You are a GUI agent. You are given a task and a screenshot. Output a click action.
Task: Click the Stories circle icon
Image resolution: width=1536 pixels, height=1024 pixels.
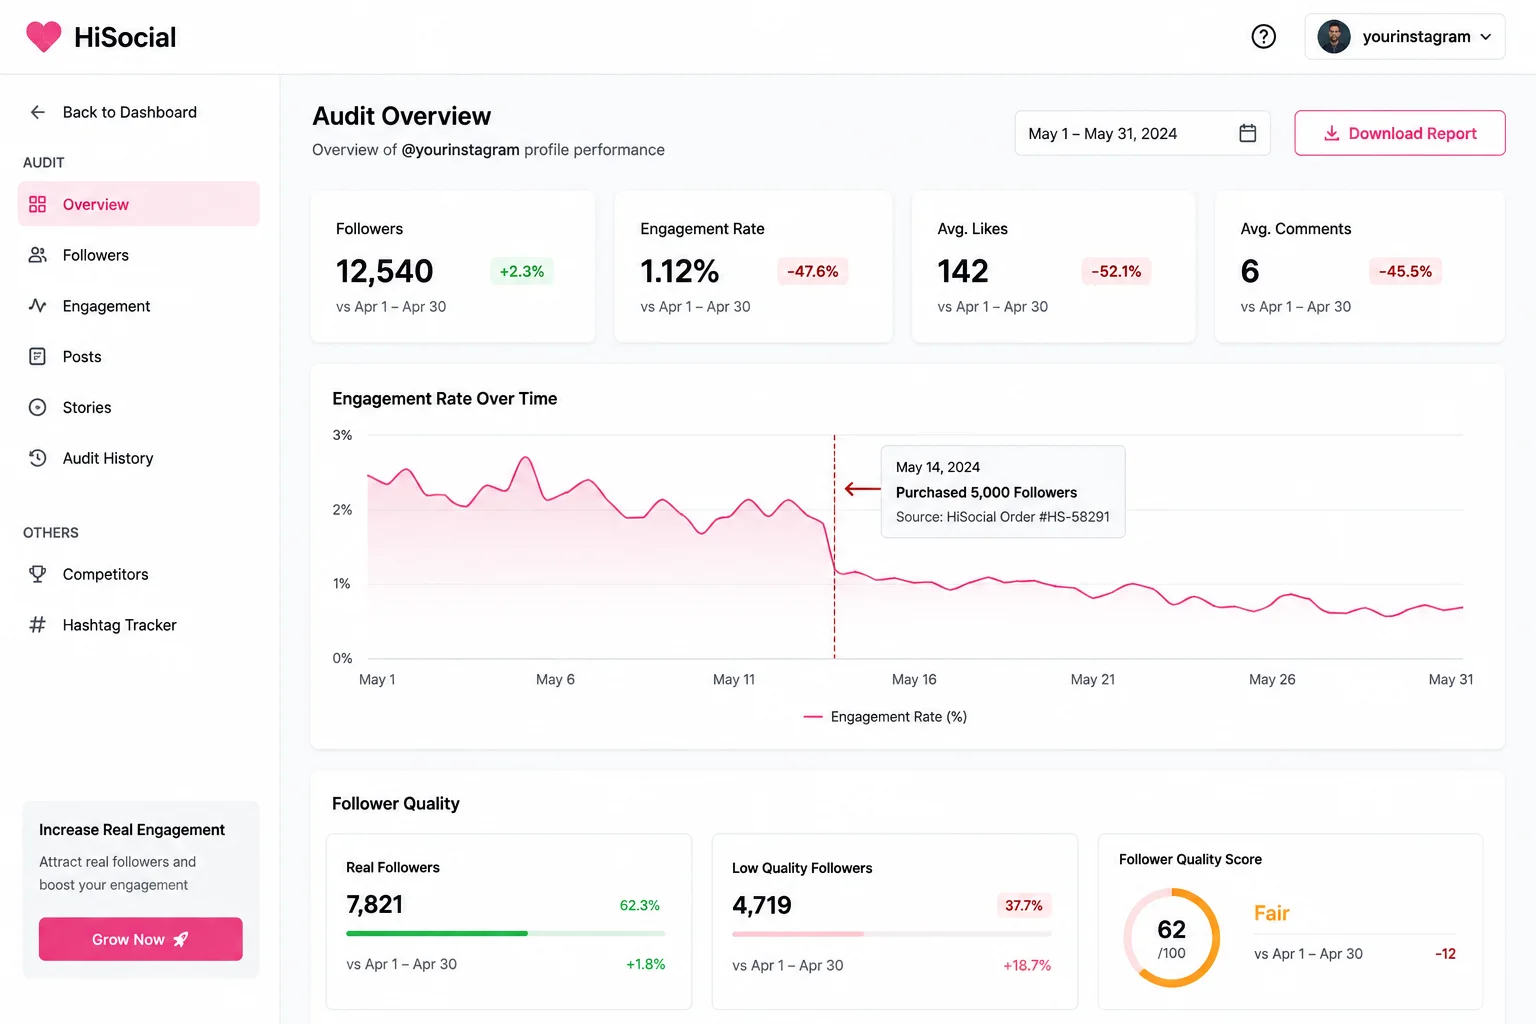coord(37,407)
